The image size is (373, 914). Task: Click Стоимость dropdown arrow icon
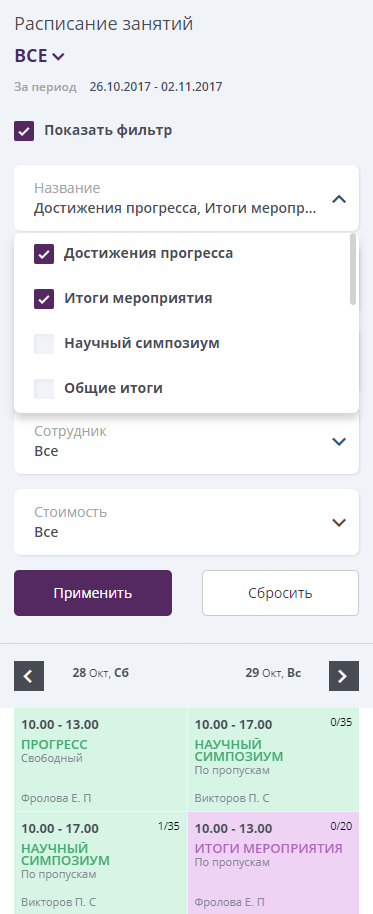[x=339, y=522]
